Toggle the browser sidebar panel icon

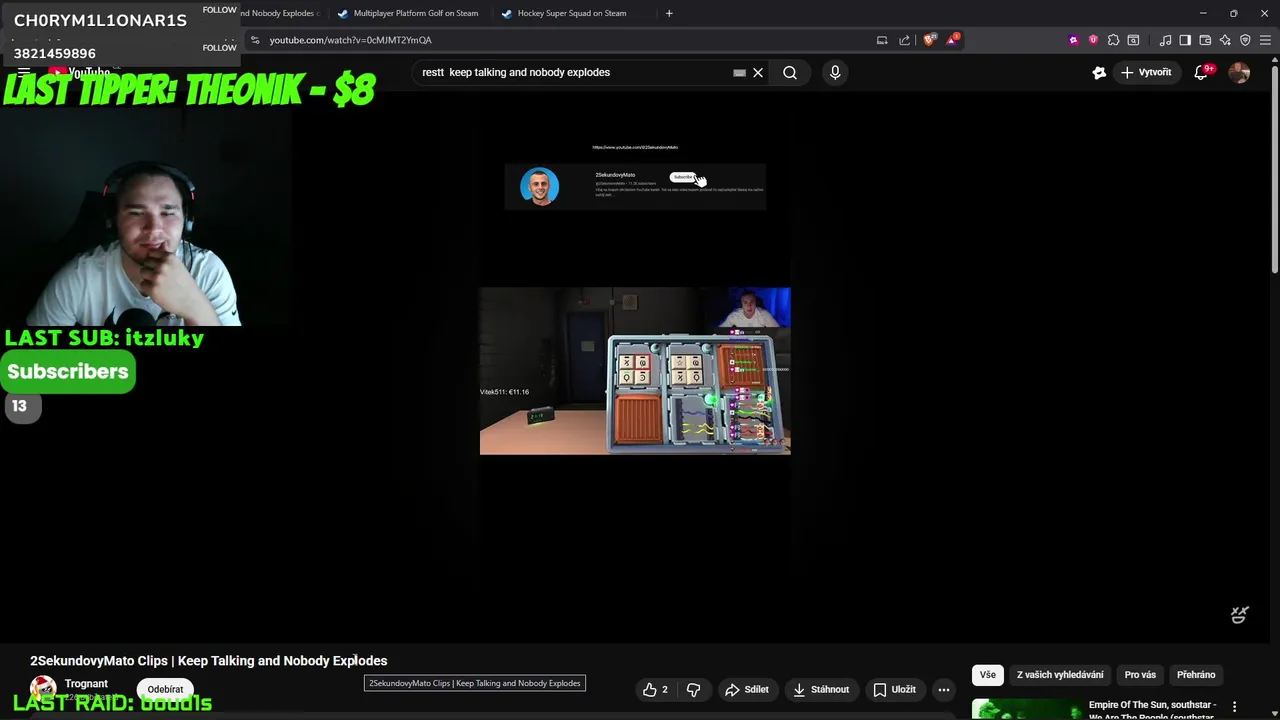click(x=1185, y=40)
